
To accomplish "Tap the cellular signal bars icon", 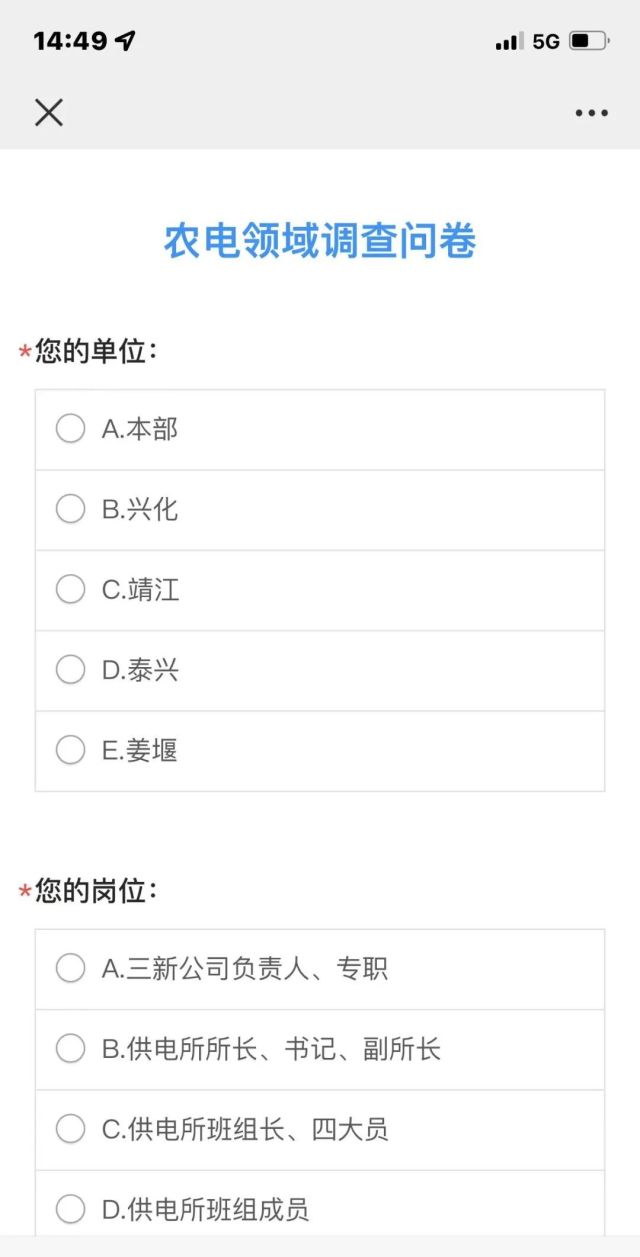I will click(x=508, y=42).
